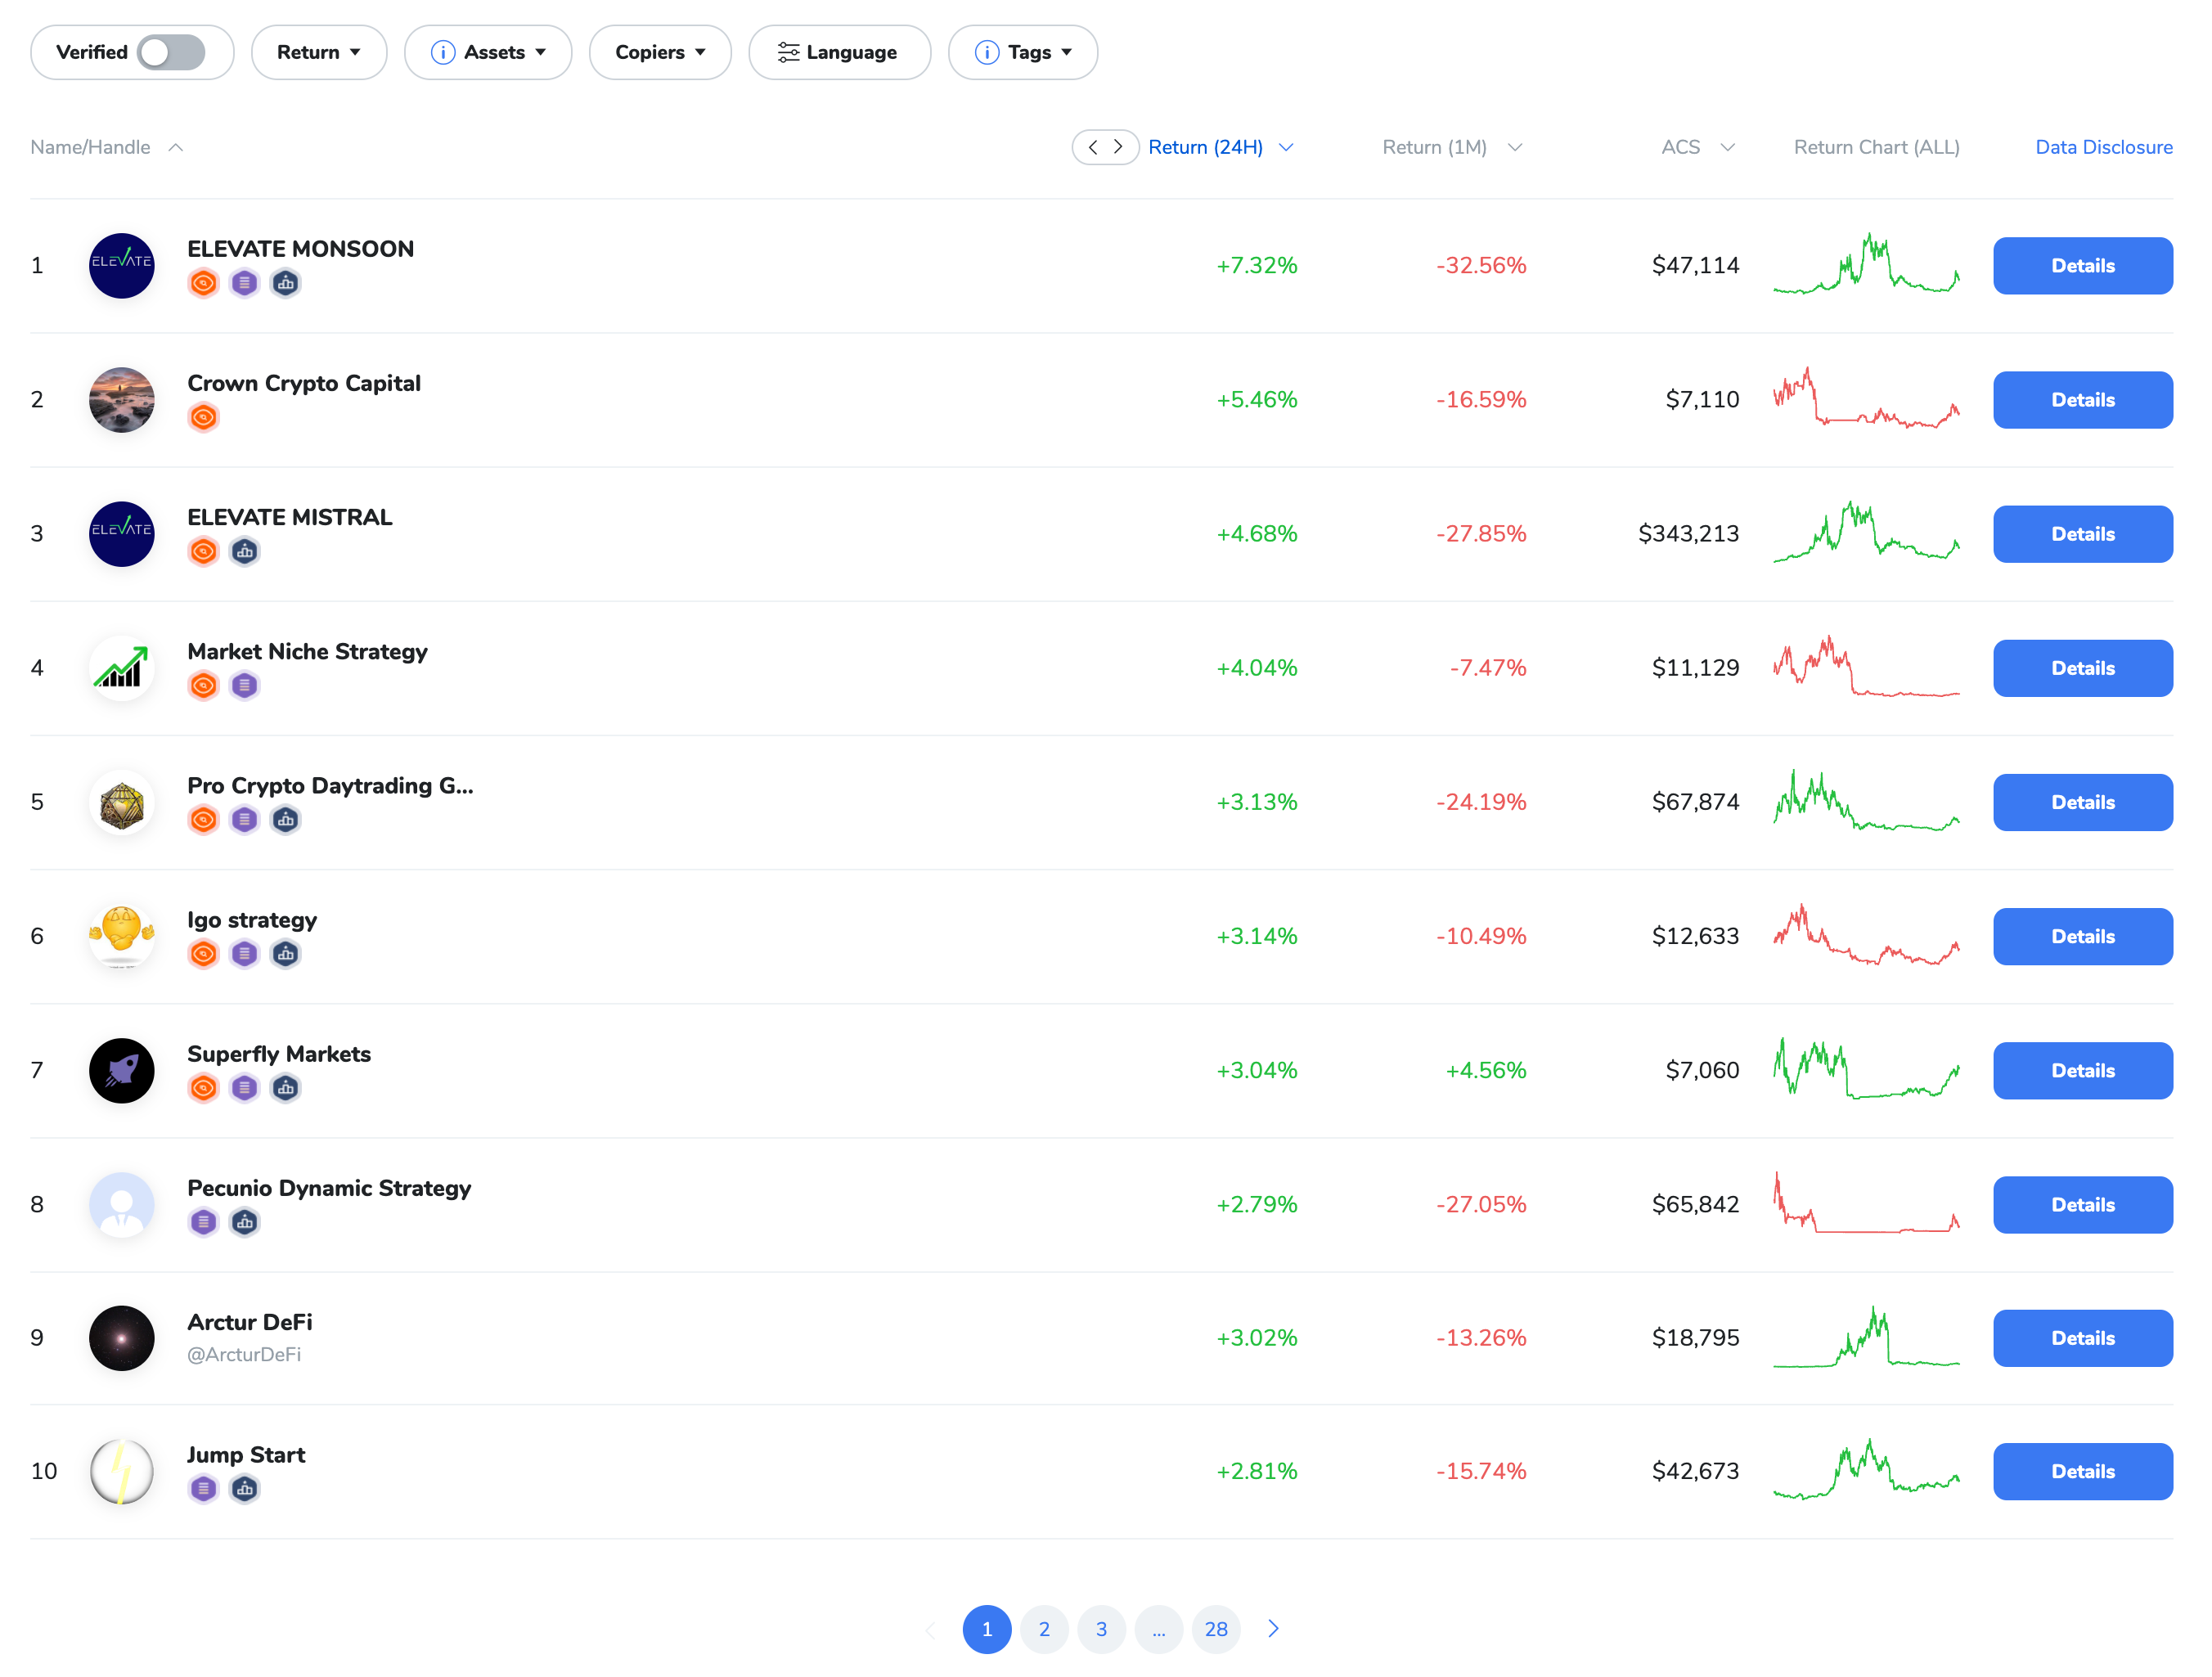Enable the Verified toggle switch
The width and height of the screenshot is (2212, 1677).
[x=168, y=52]
